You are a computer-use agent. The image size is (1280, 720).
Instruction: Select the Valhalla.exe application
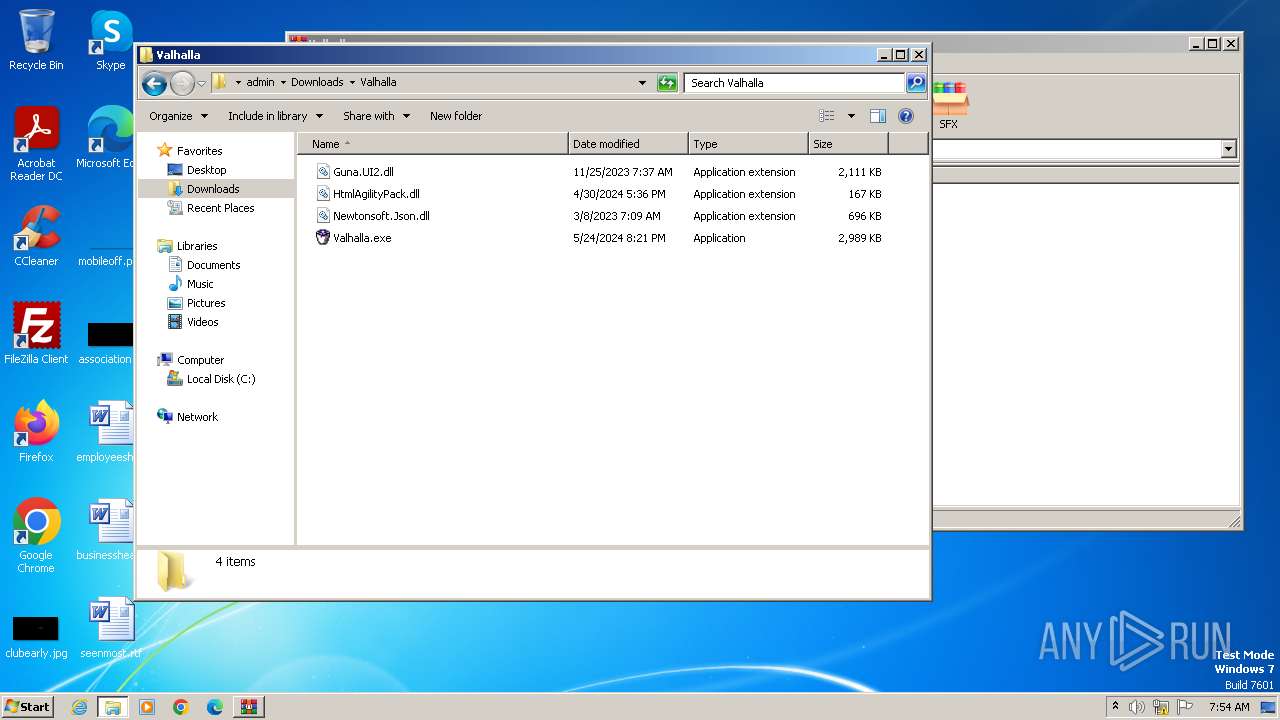(362, 238)
